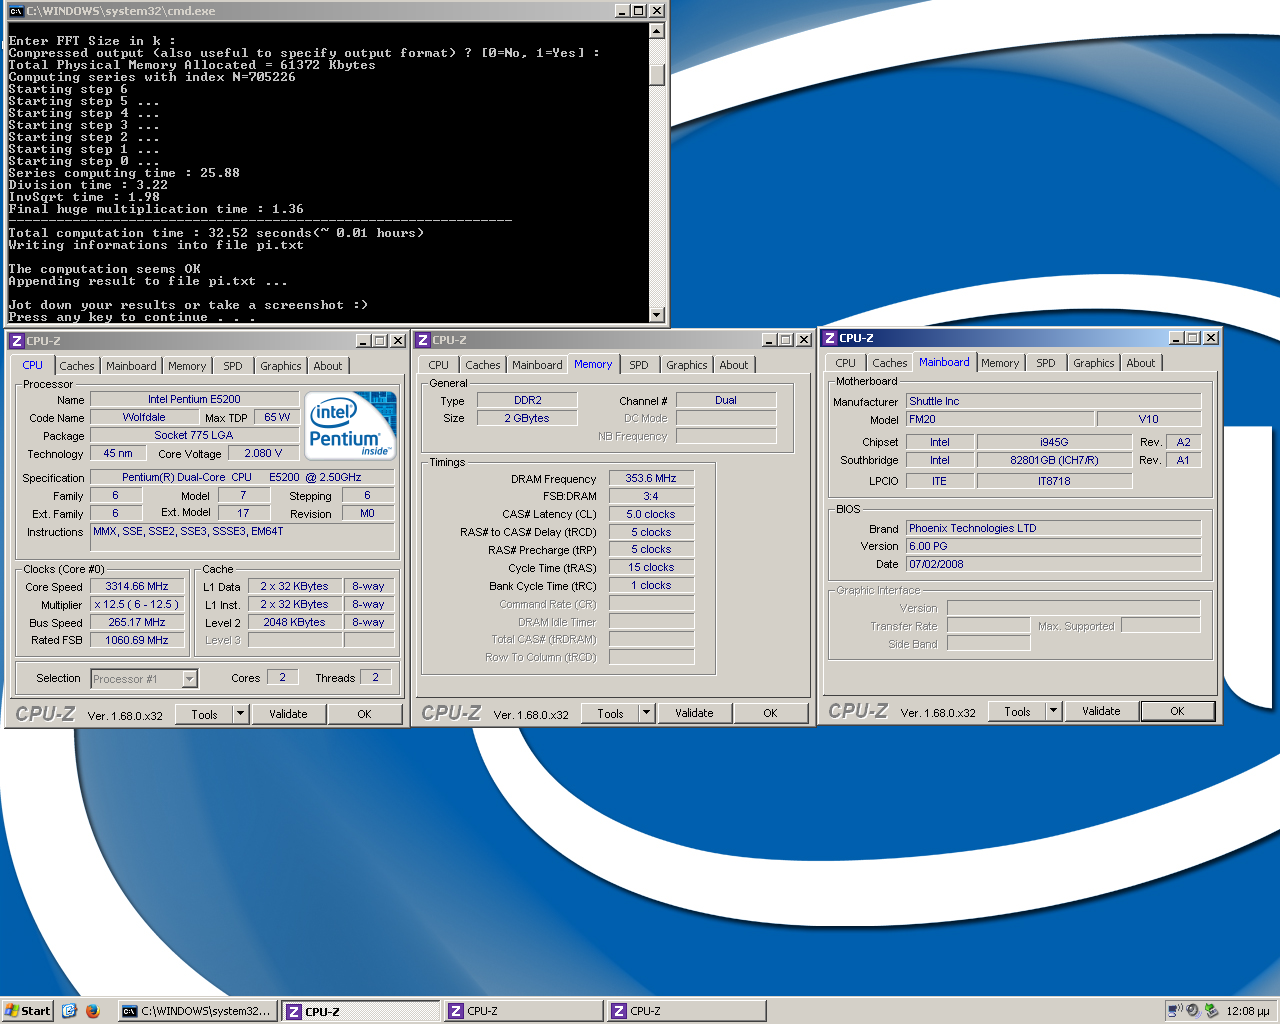Screen dimensions: 1280x1024
Task: Click the Intel Pentium E5200 name field
Action: 194,399
